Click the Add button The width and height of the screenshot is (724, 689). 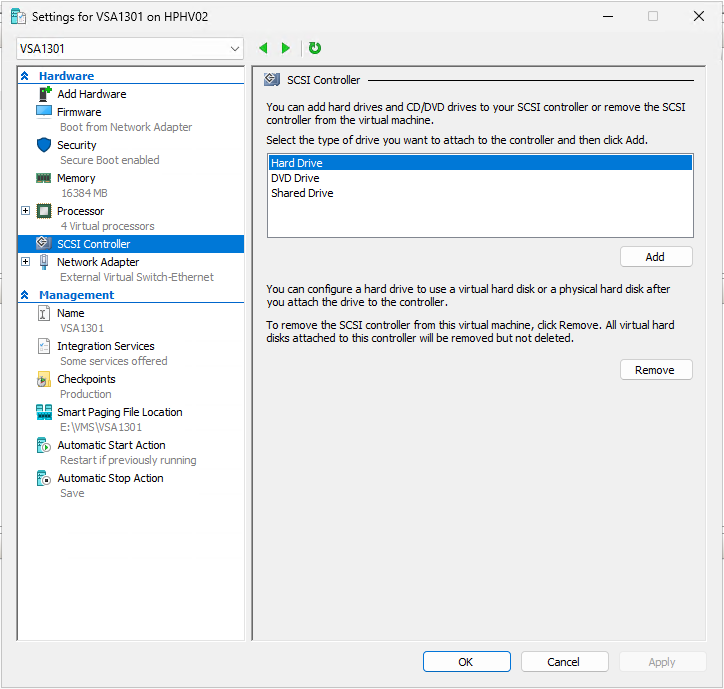coord(655,257)
